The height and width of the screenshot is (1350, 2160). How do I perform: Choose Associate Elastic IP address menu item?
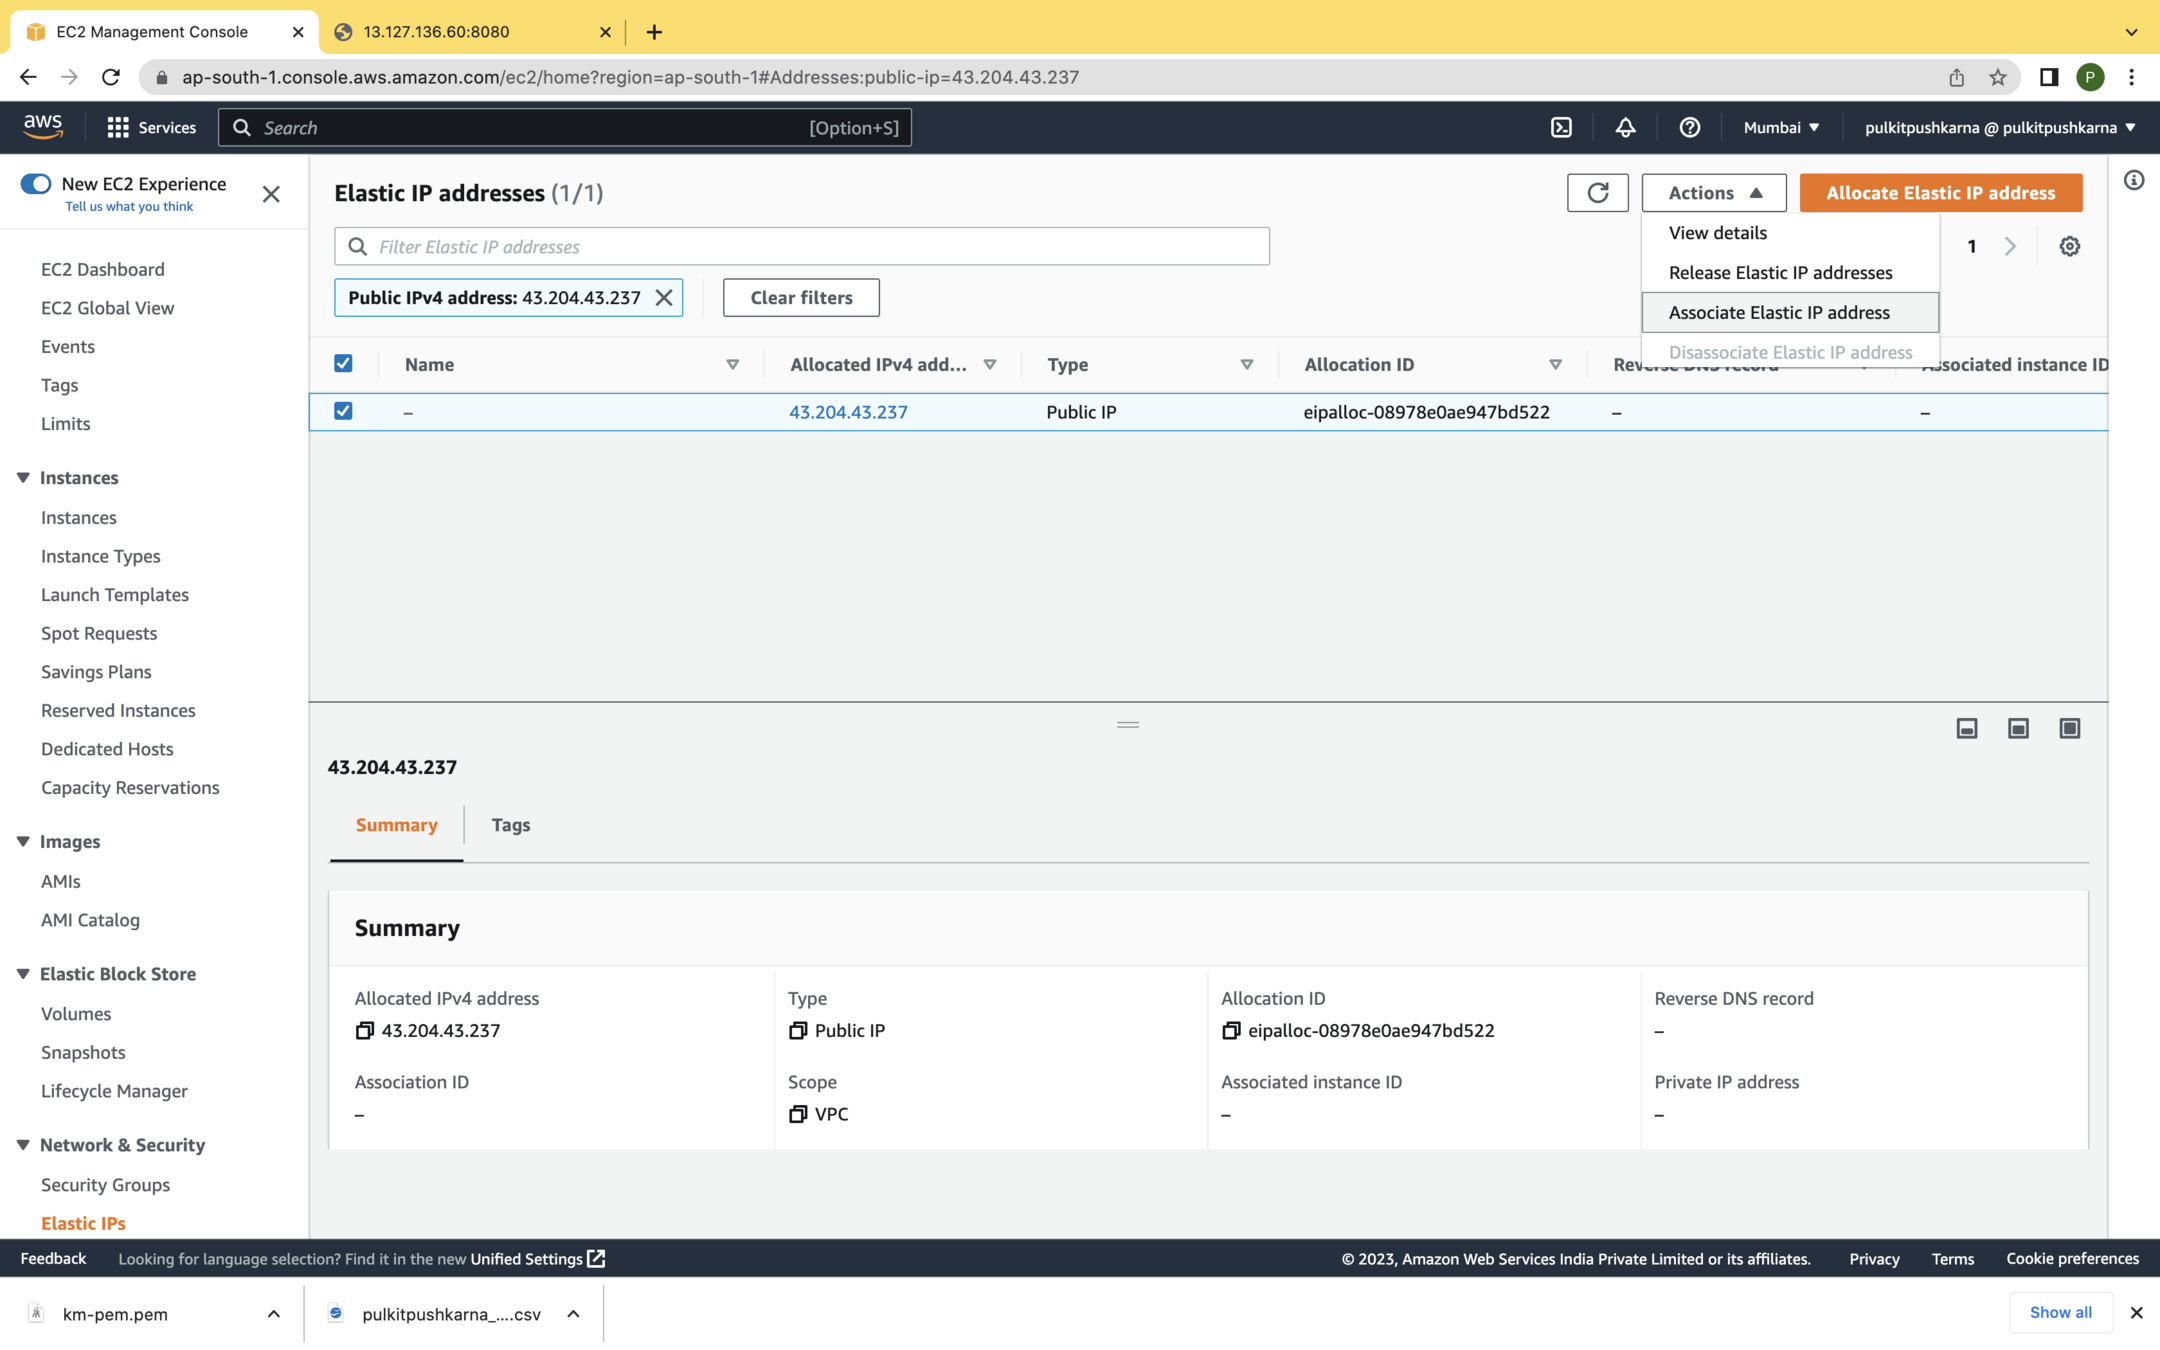[1778, 312]
